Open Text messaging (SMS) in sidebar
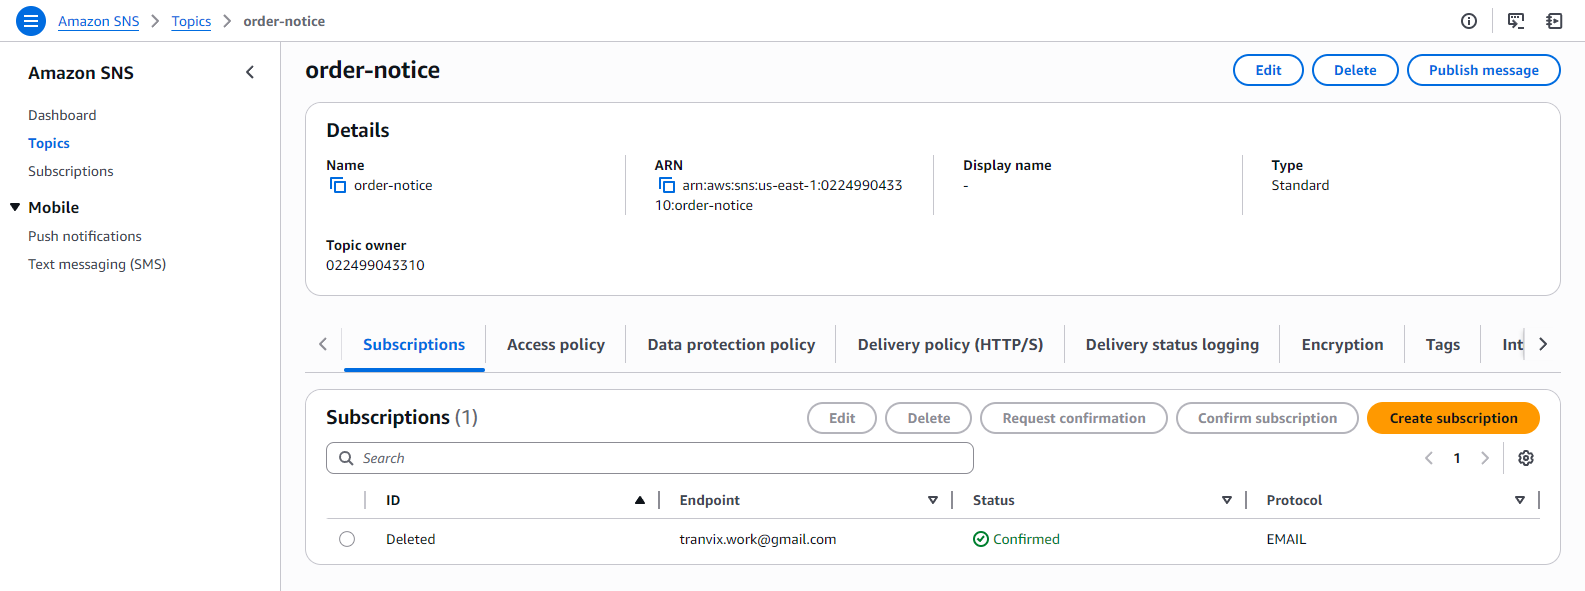1585x591 pixels. [x=97, y=264]
